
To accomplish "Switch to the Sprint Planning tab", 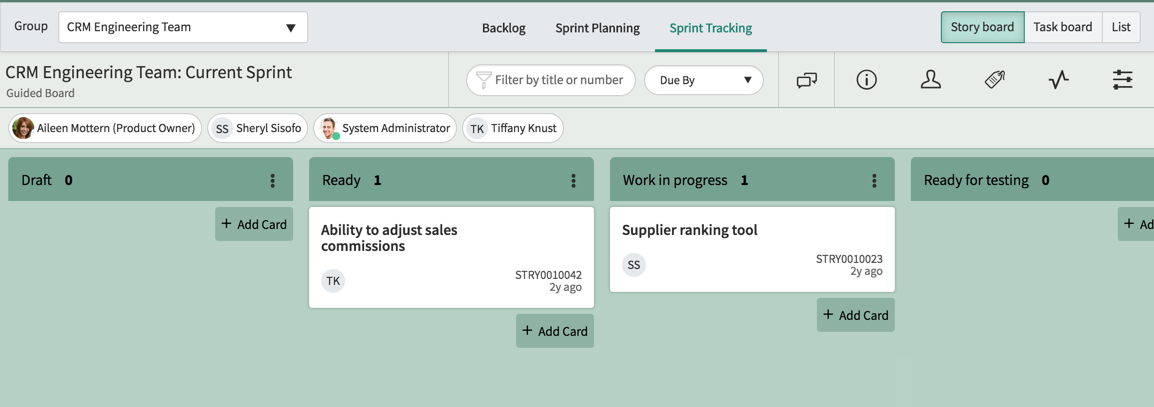I will click(x=598, y=28).
